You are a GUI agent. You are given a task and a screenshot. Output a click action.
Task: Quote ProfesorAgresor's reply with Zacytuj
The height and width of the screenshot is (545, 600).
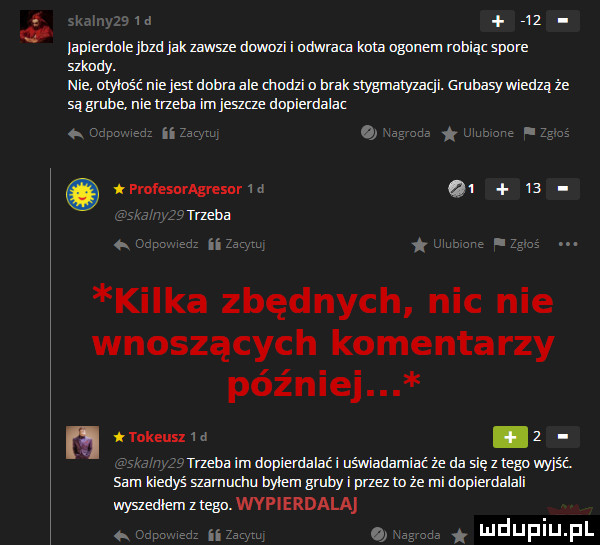tap(236, 244)
